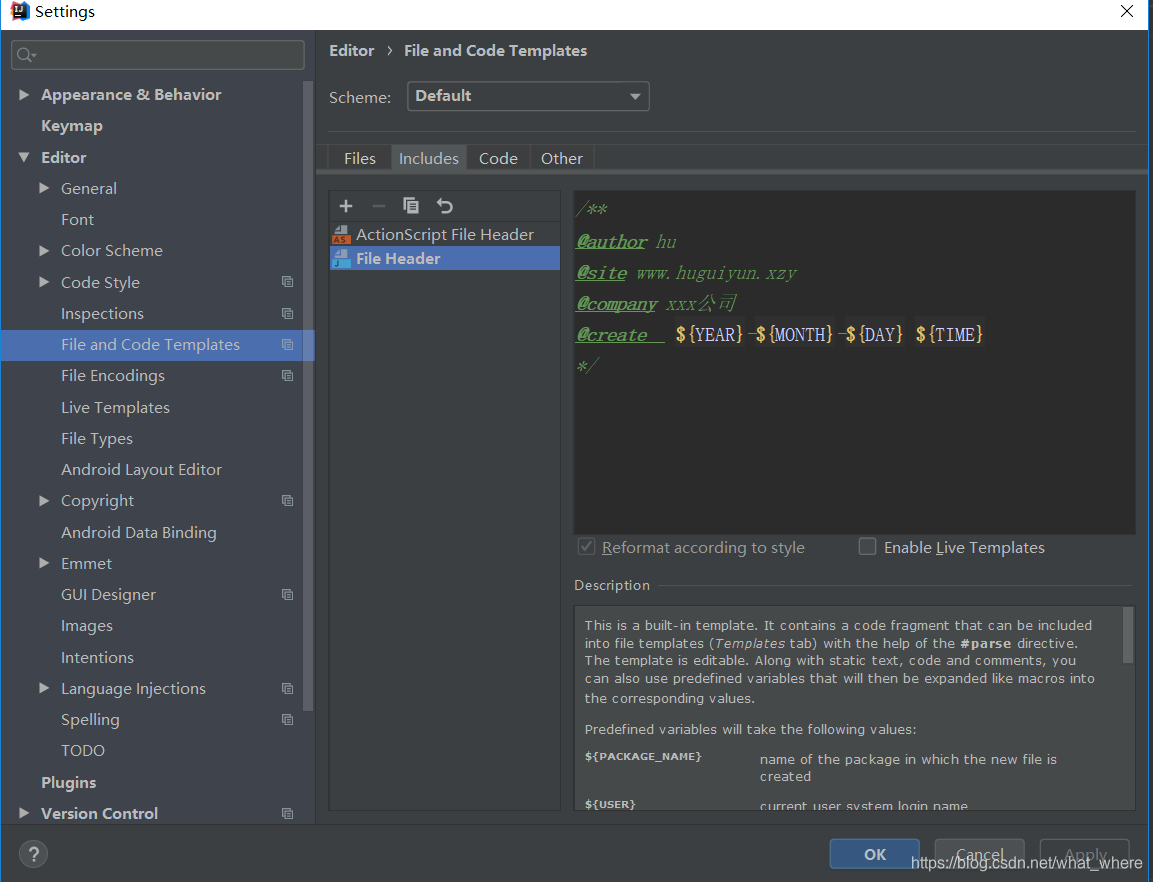Toggle Reformat according to style checkbox
Screen dimensions: 1153x882
click(x=586, y=547)
